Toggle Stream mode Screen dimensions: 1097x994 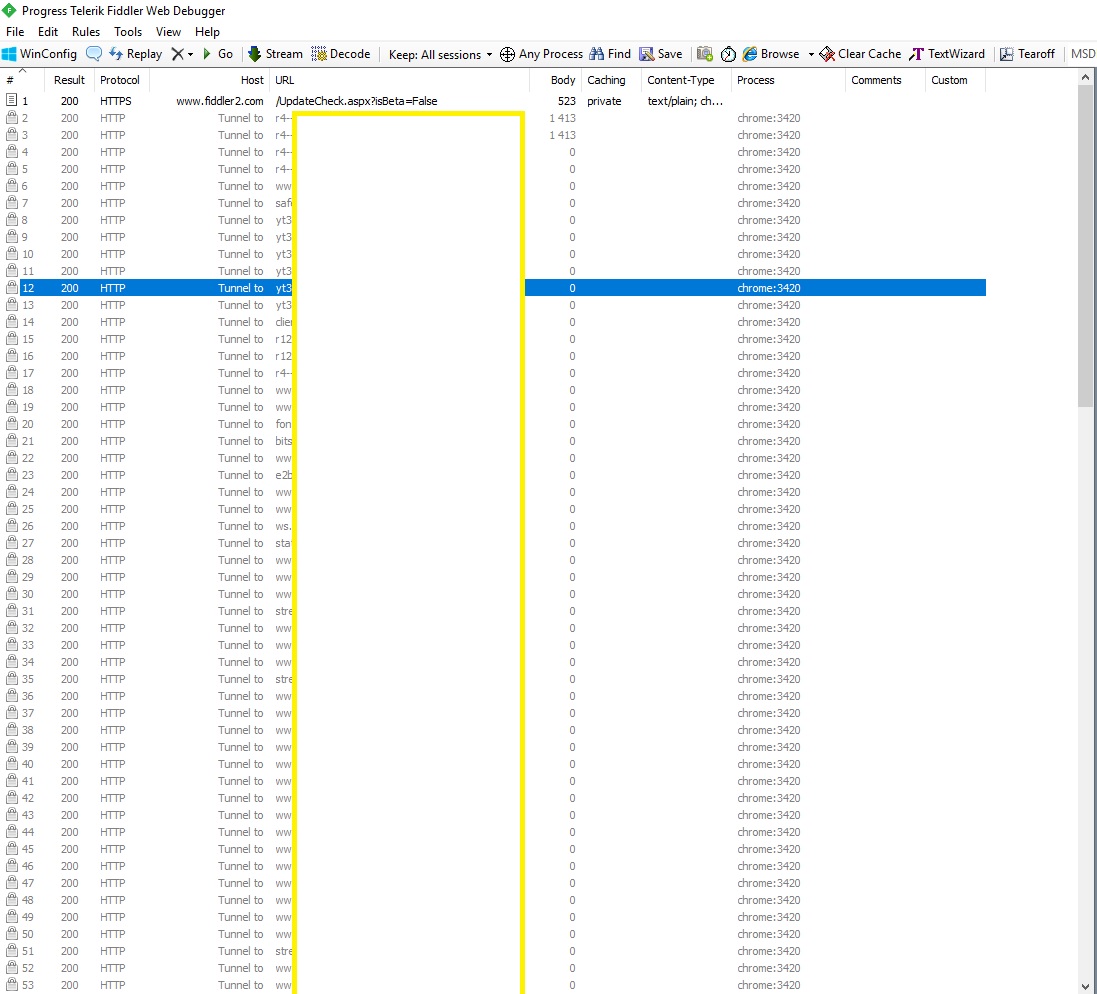[x=275, y=54]
